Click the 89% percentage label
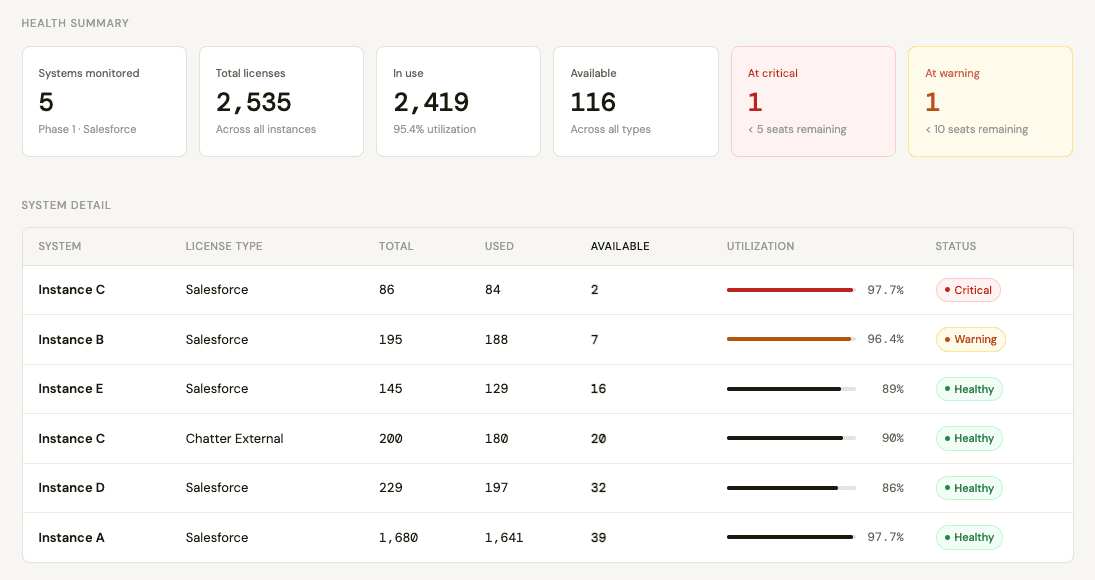The height and width of the screenshot is (580, 1095). pyautogui.click(x=893, y=389)
